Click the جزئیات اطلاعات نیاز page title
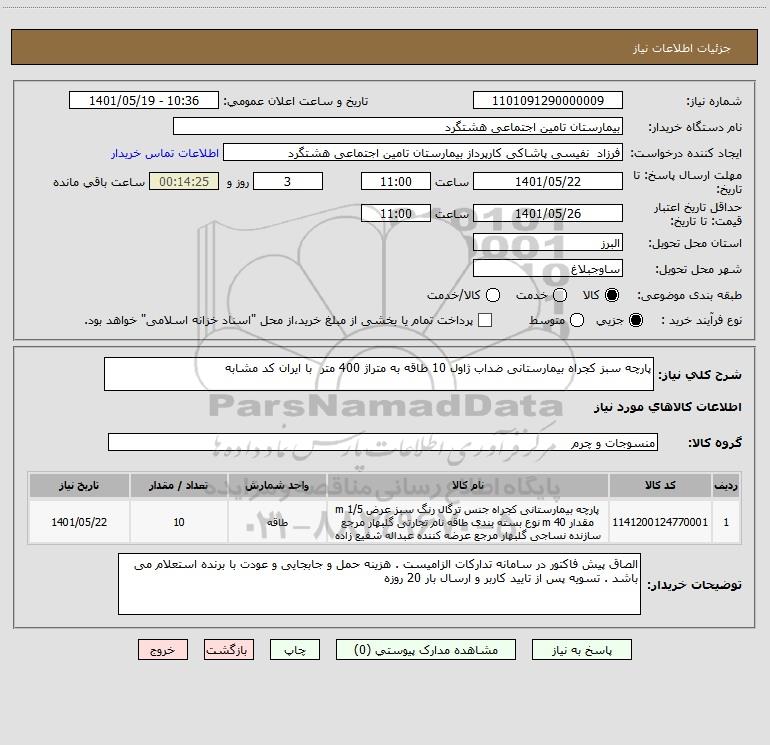This screenshot has width=770, height=745. (x=681, y=48)
